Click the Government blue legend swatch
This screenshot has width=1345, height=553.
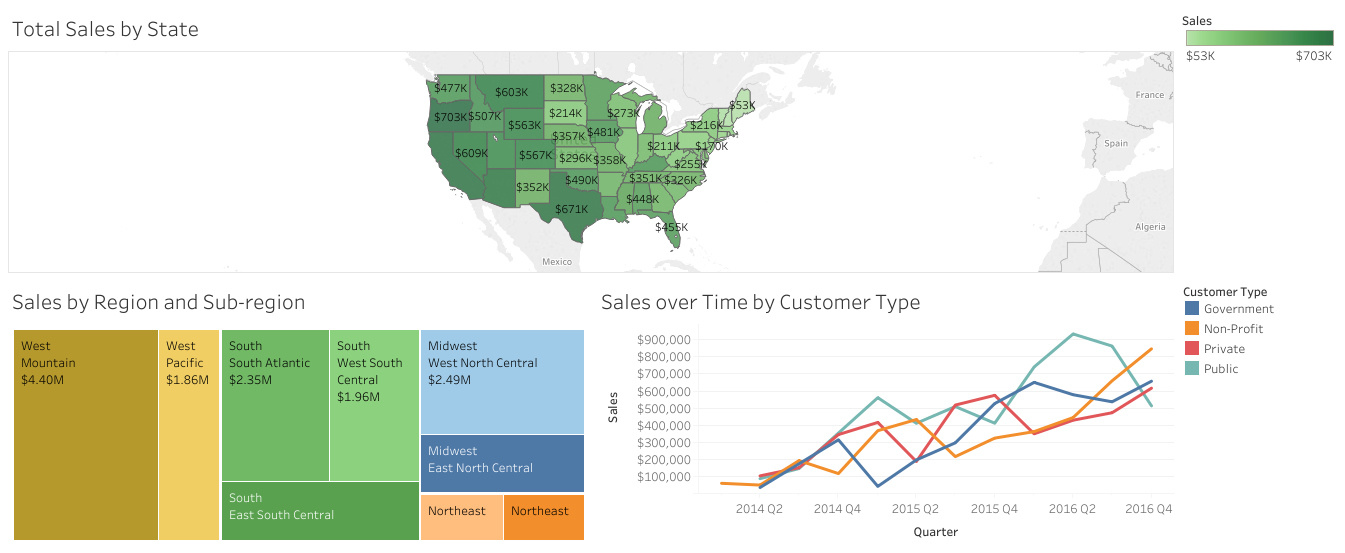tap(1191, 309)
